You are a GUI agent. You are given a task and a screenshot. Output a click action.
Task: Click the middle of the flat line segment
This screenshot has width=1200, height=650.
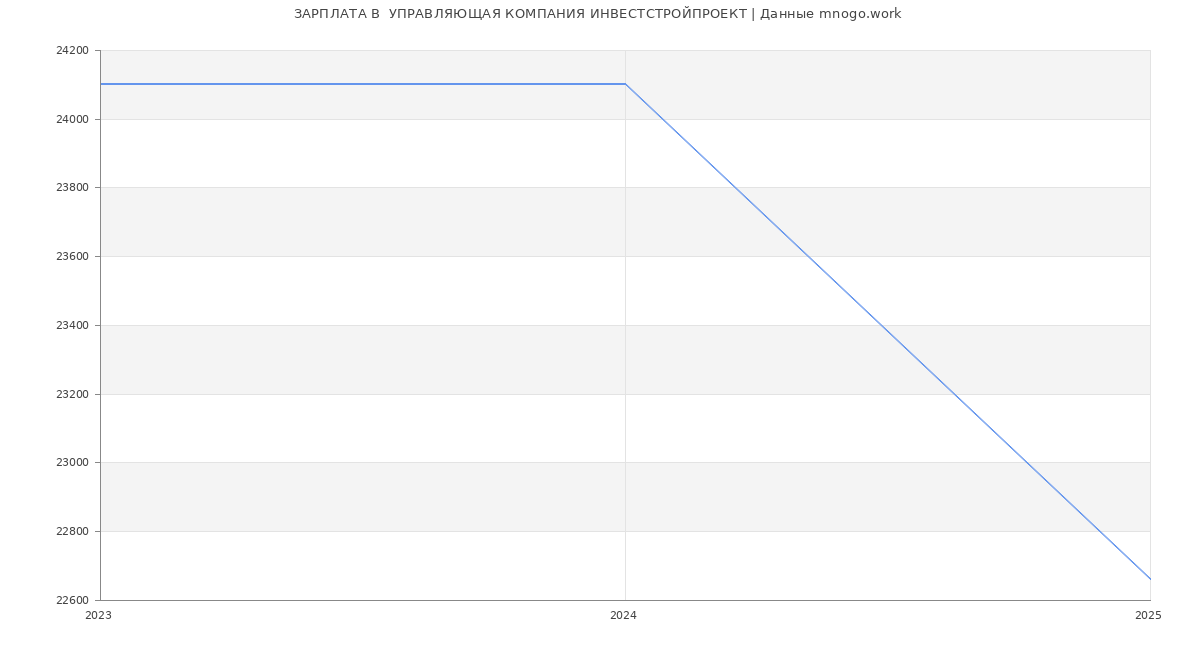point(363,84)
